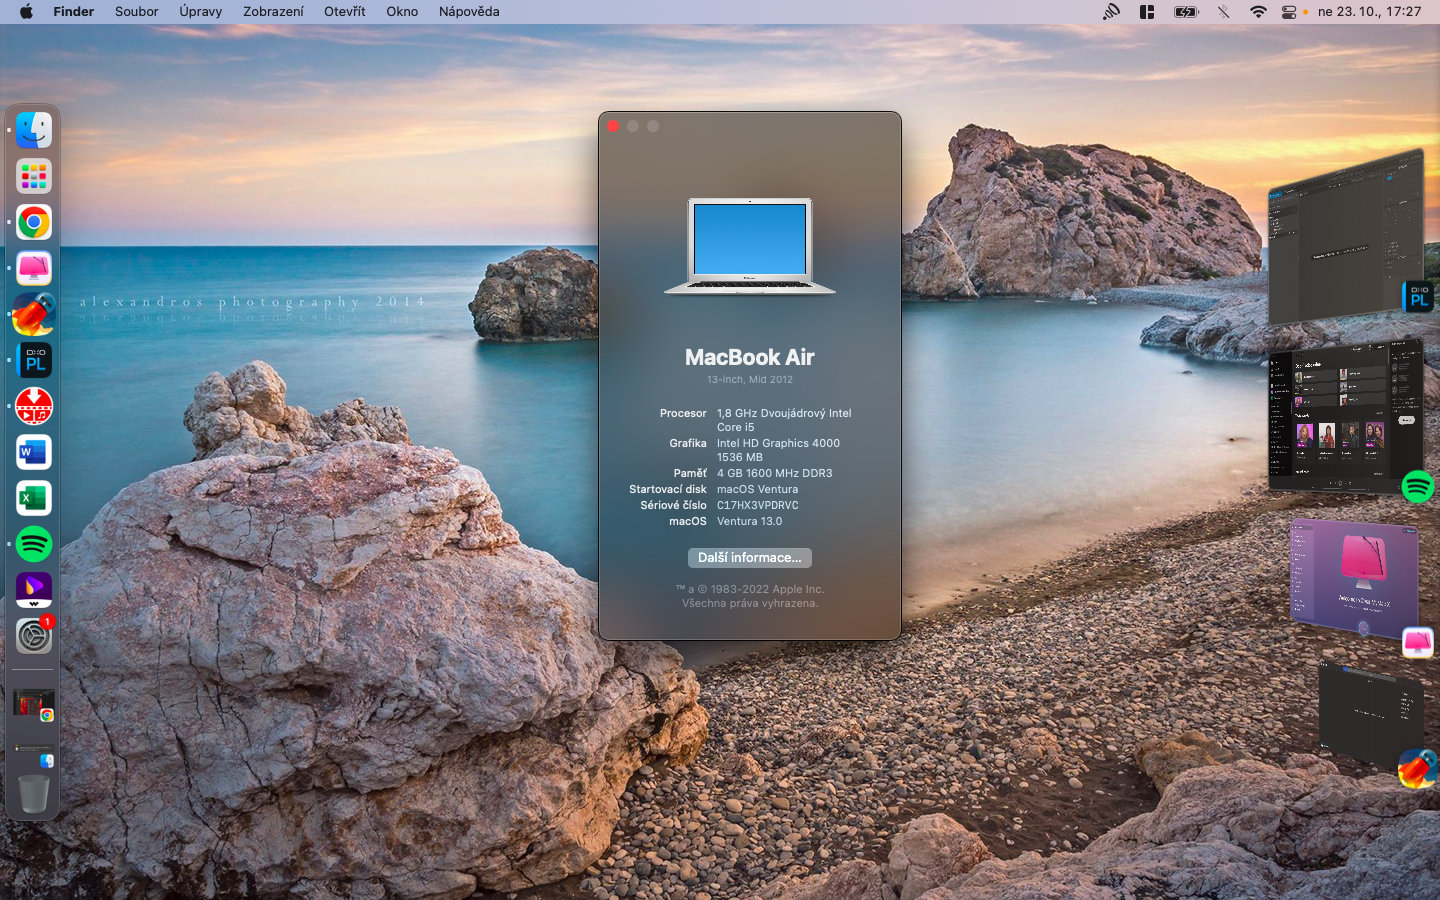Open the Wi-Fi status menu
This screenshot has height=900, width=1440.
point(1258,12)
